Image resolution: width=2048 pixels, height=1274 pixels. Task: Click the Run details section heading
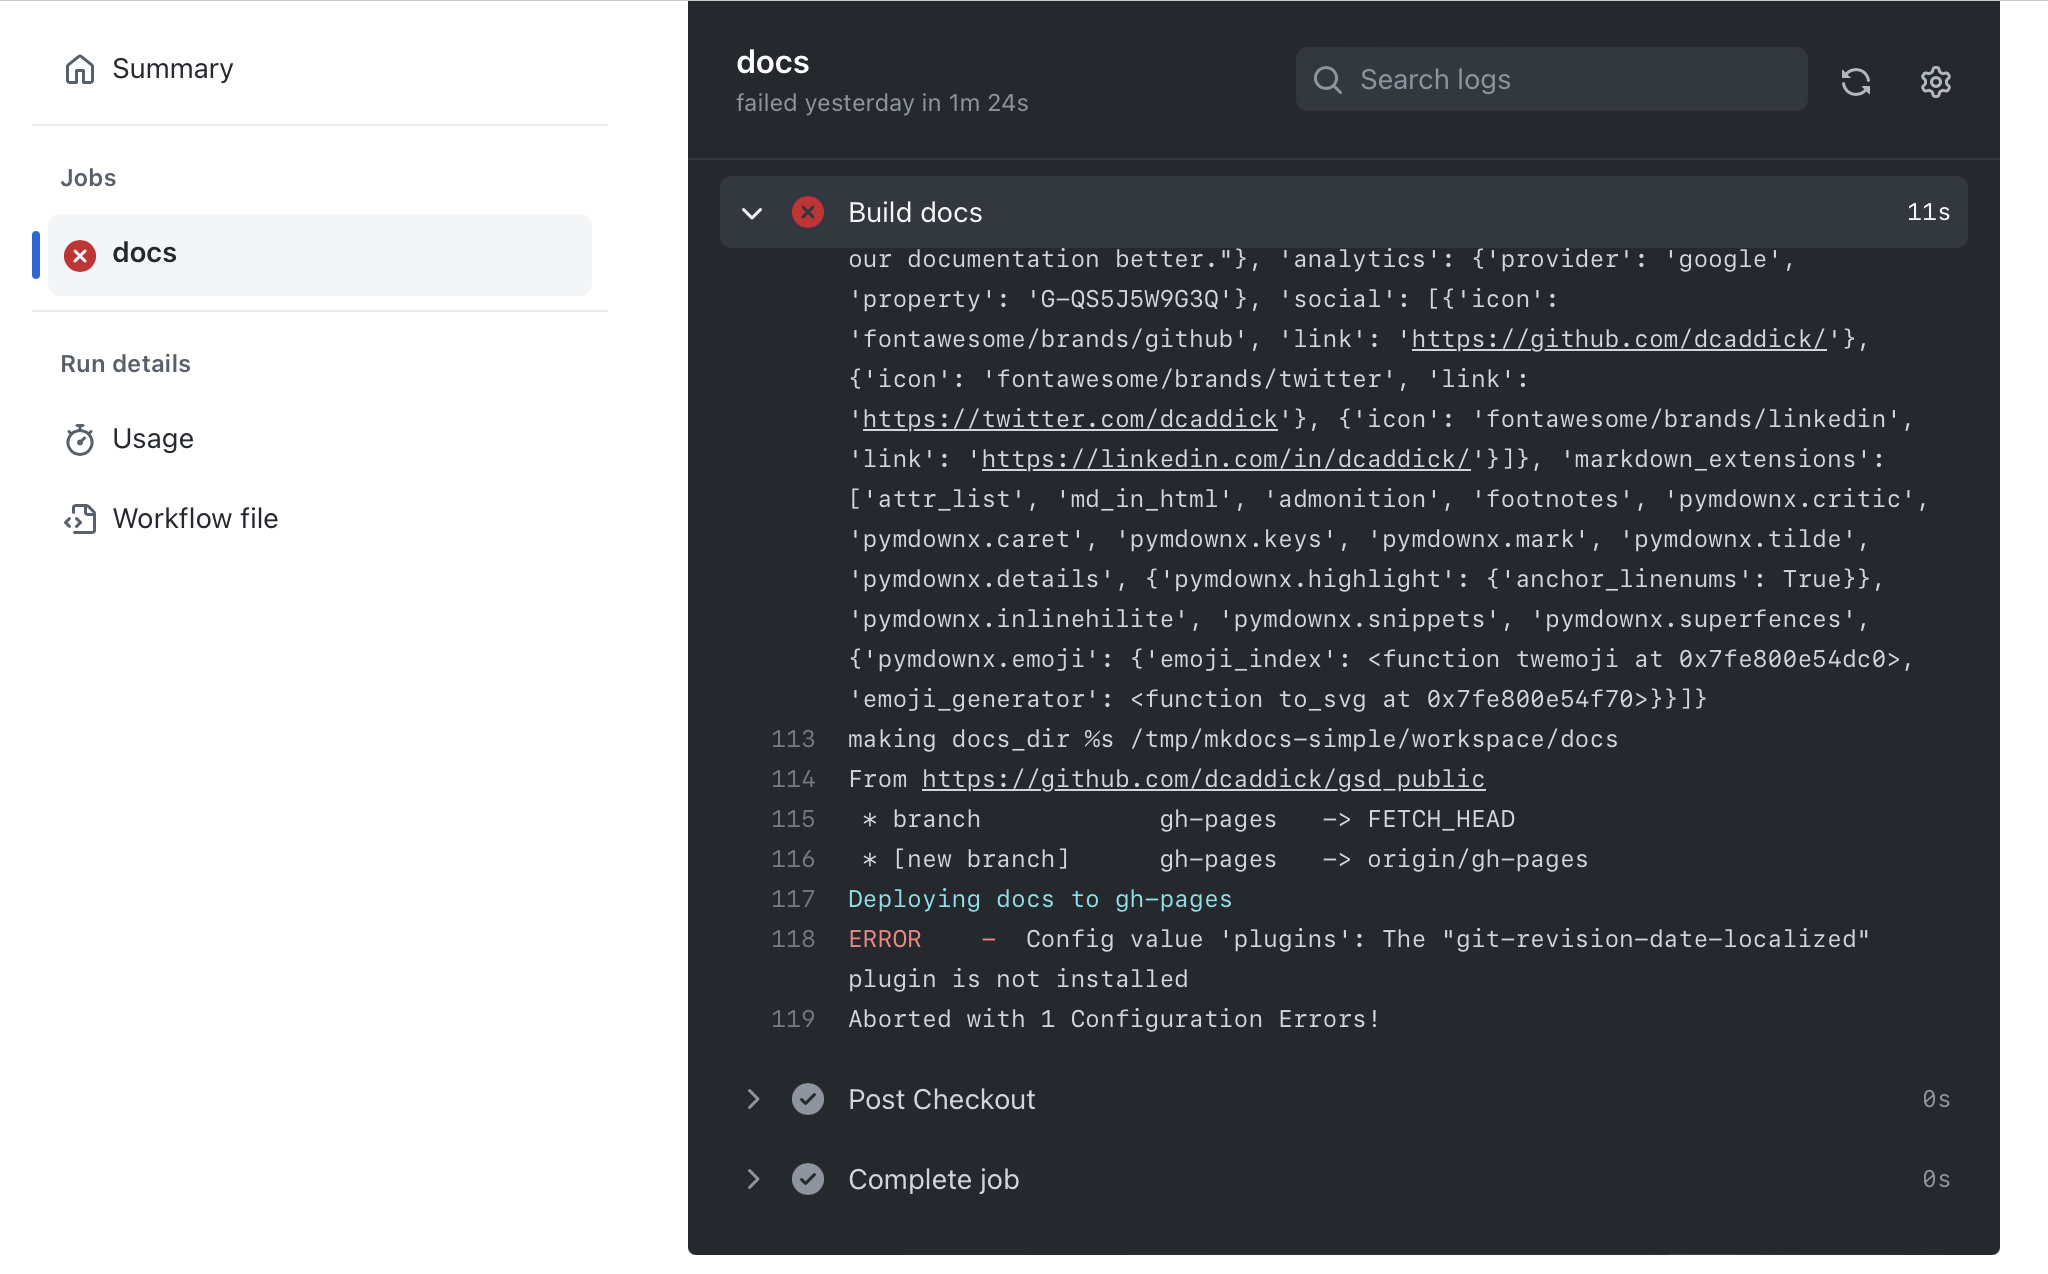click(125, 364)
